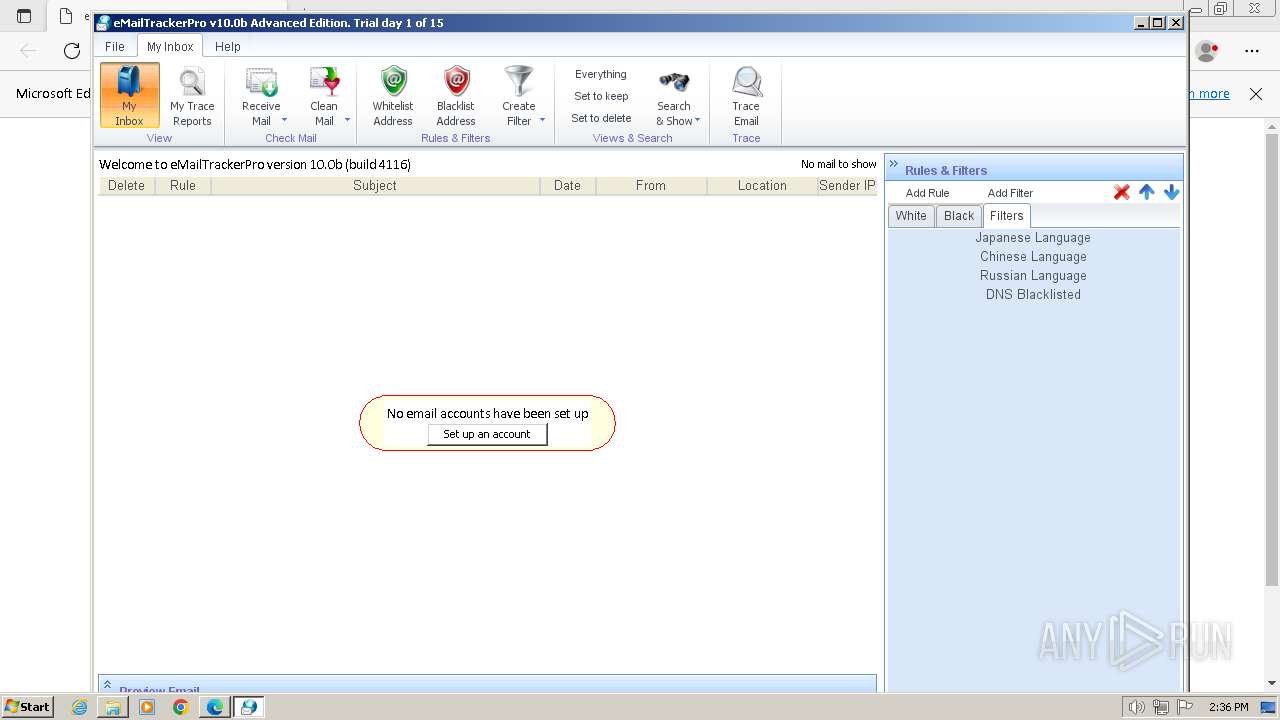Select the Filters tab

pos(1007,216)
